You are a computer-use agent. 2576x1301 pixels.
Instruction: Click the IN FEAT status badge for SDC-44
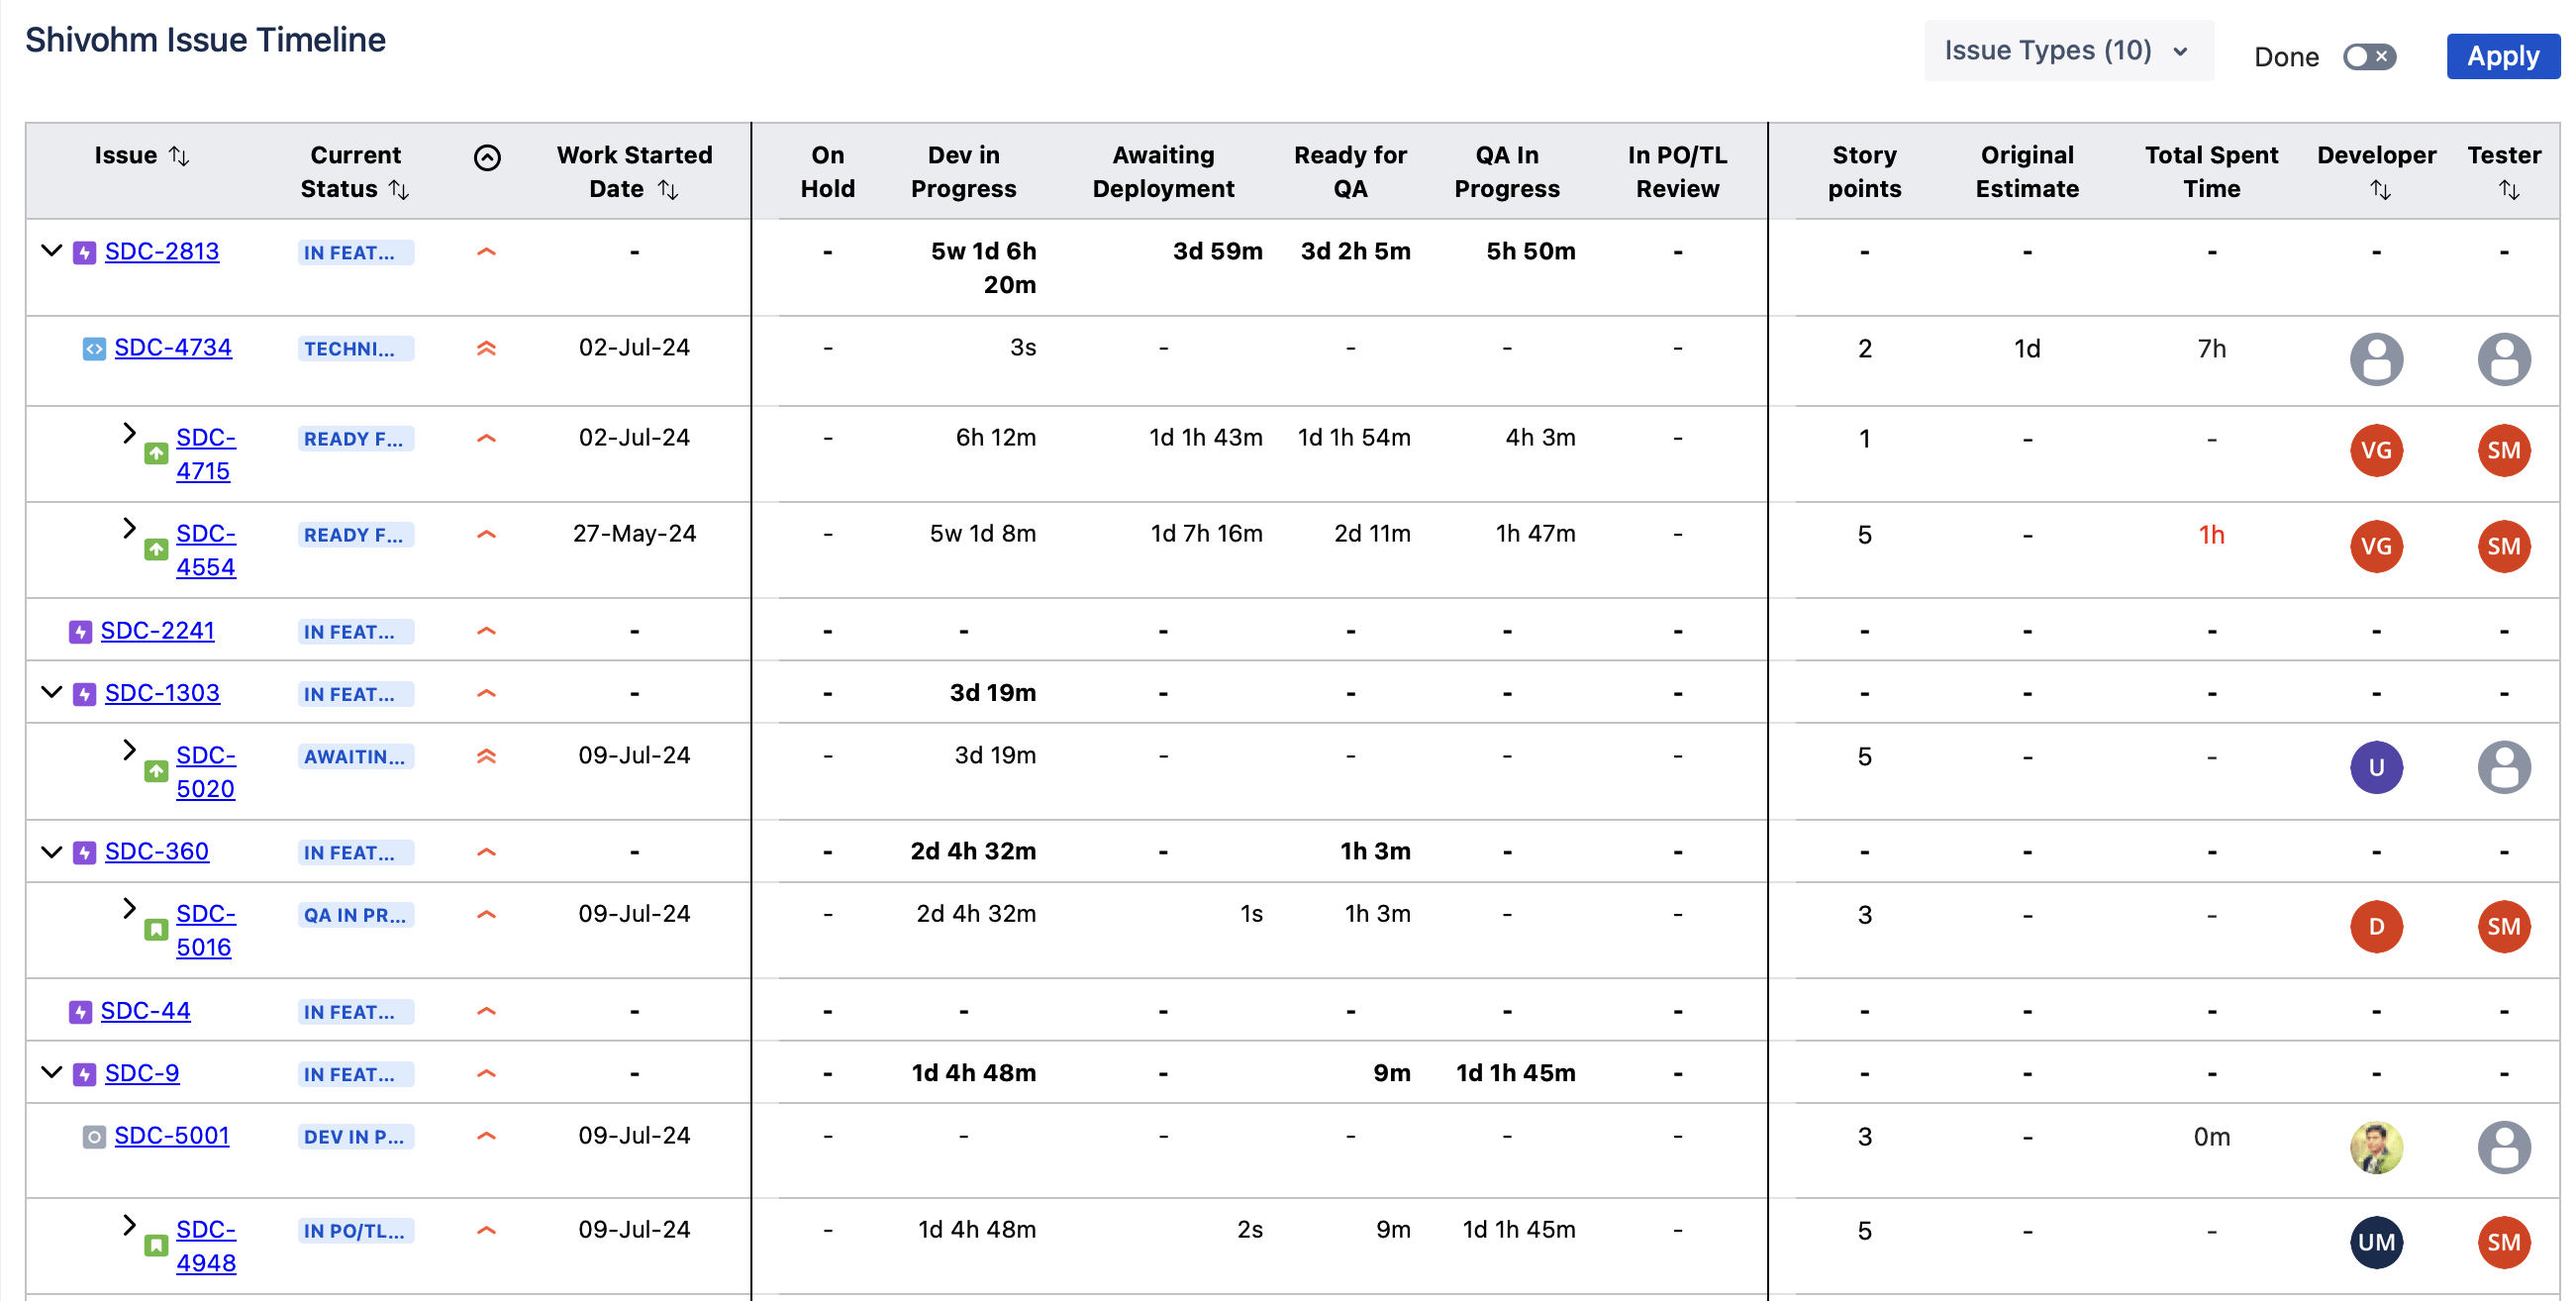tap(354, 1011)
